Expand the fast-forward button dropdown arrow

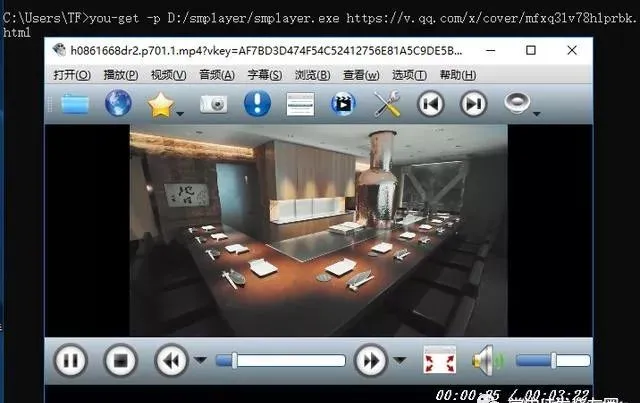coord(400,361)
